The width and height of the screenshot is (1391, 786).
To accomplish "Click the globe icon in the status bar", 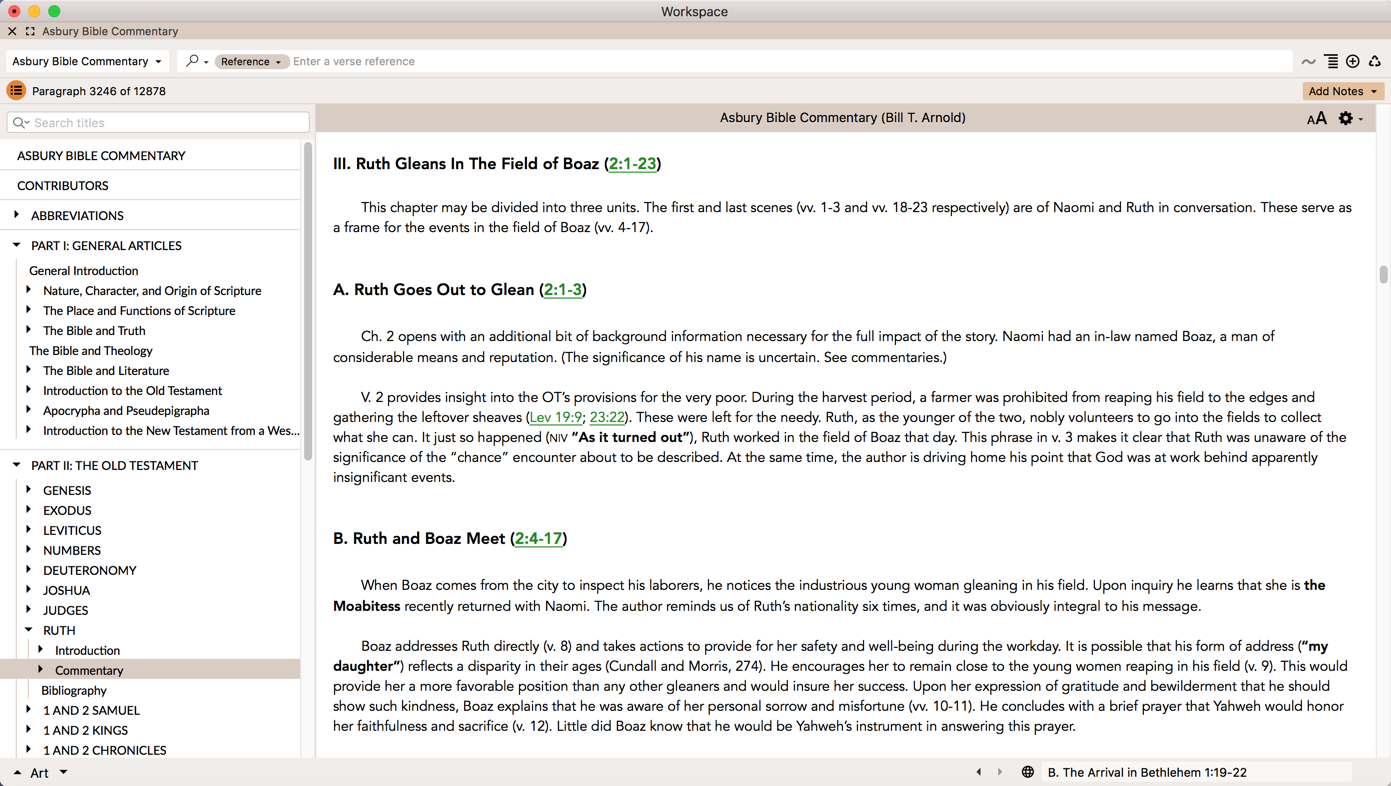I will click(1027, 772).
